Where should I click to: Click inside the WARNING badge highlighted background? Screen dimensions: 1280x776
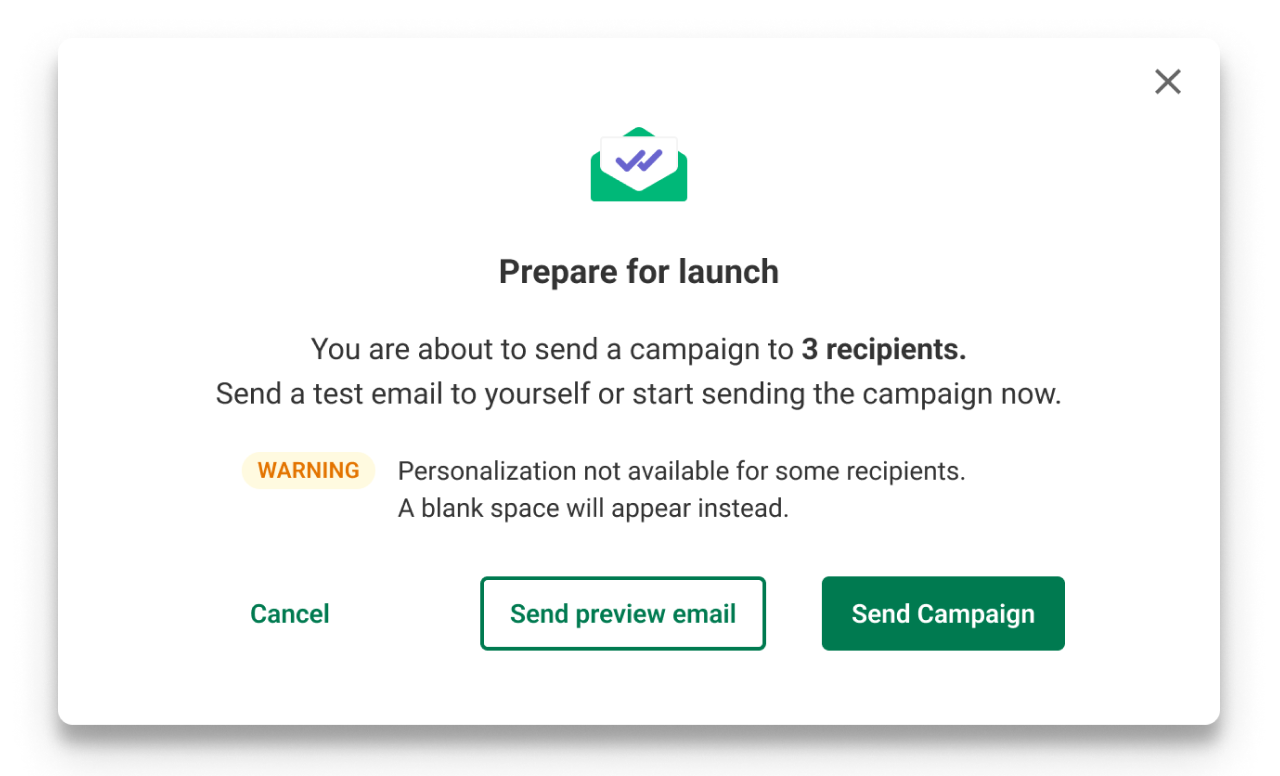coord(308,470)
